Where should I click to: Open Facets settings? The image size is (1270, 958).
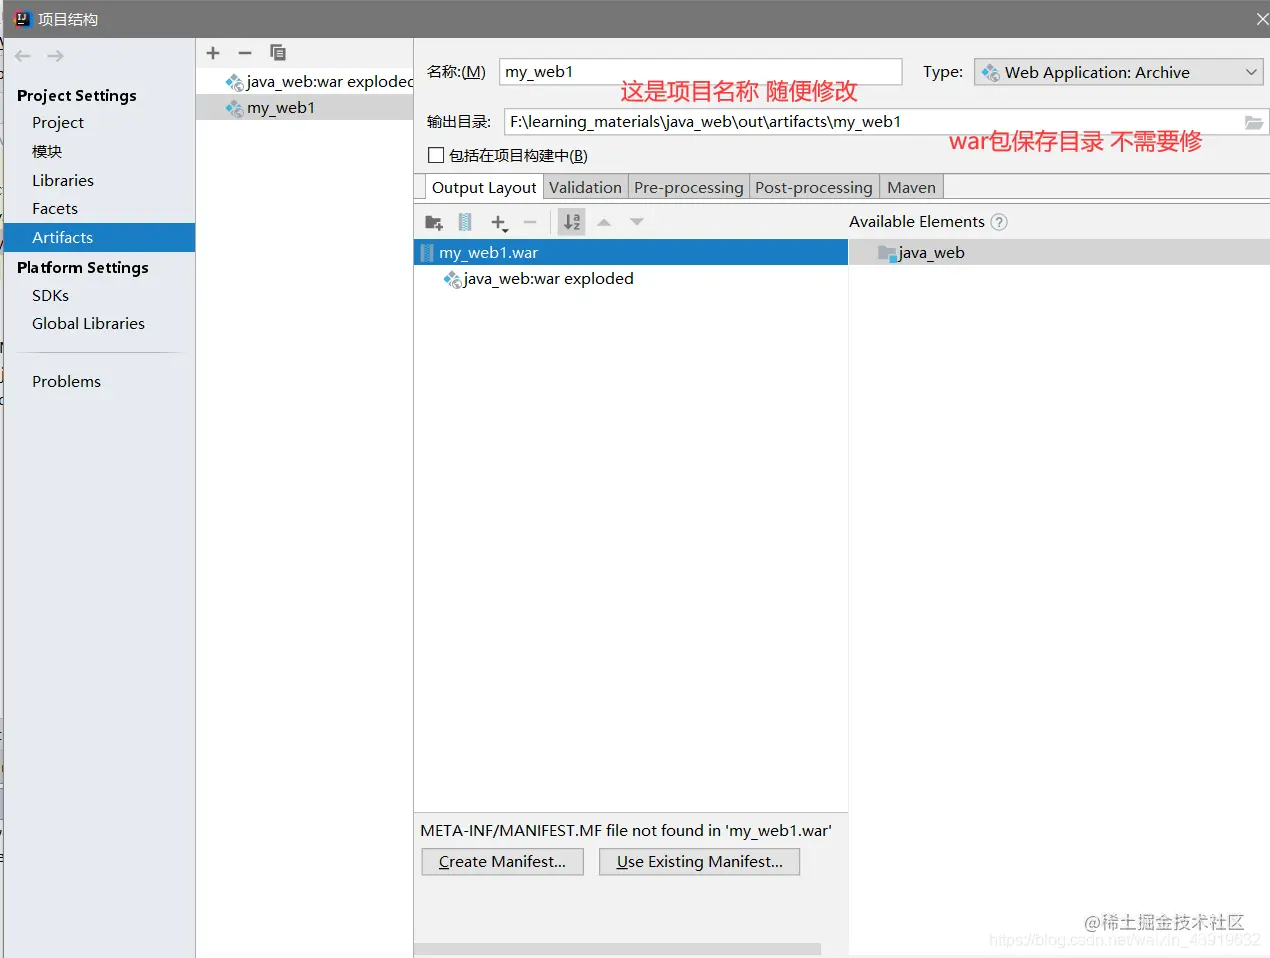click(x=55, y=209)
